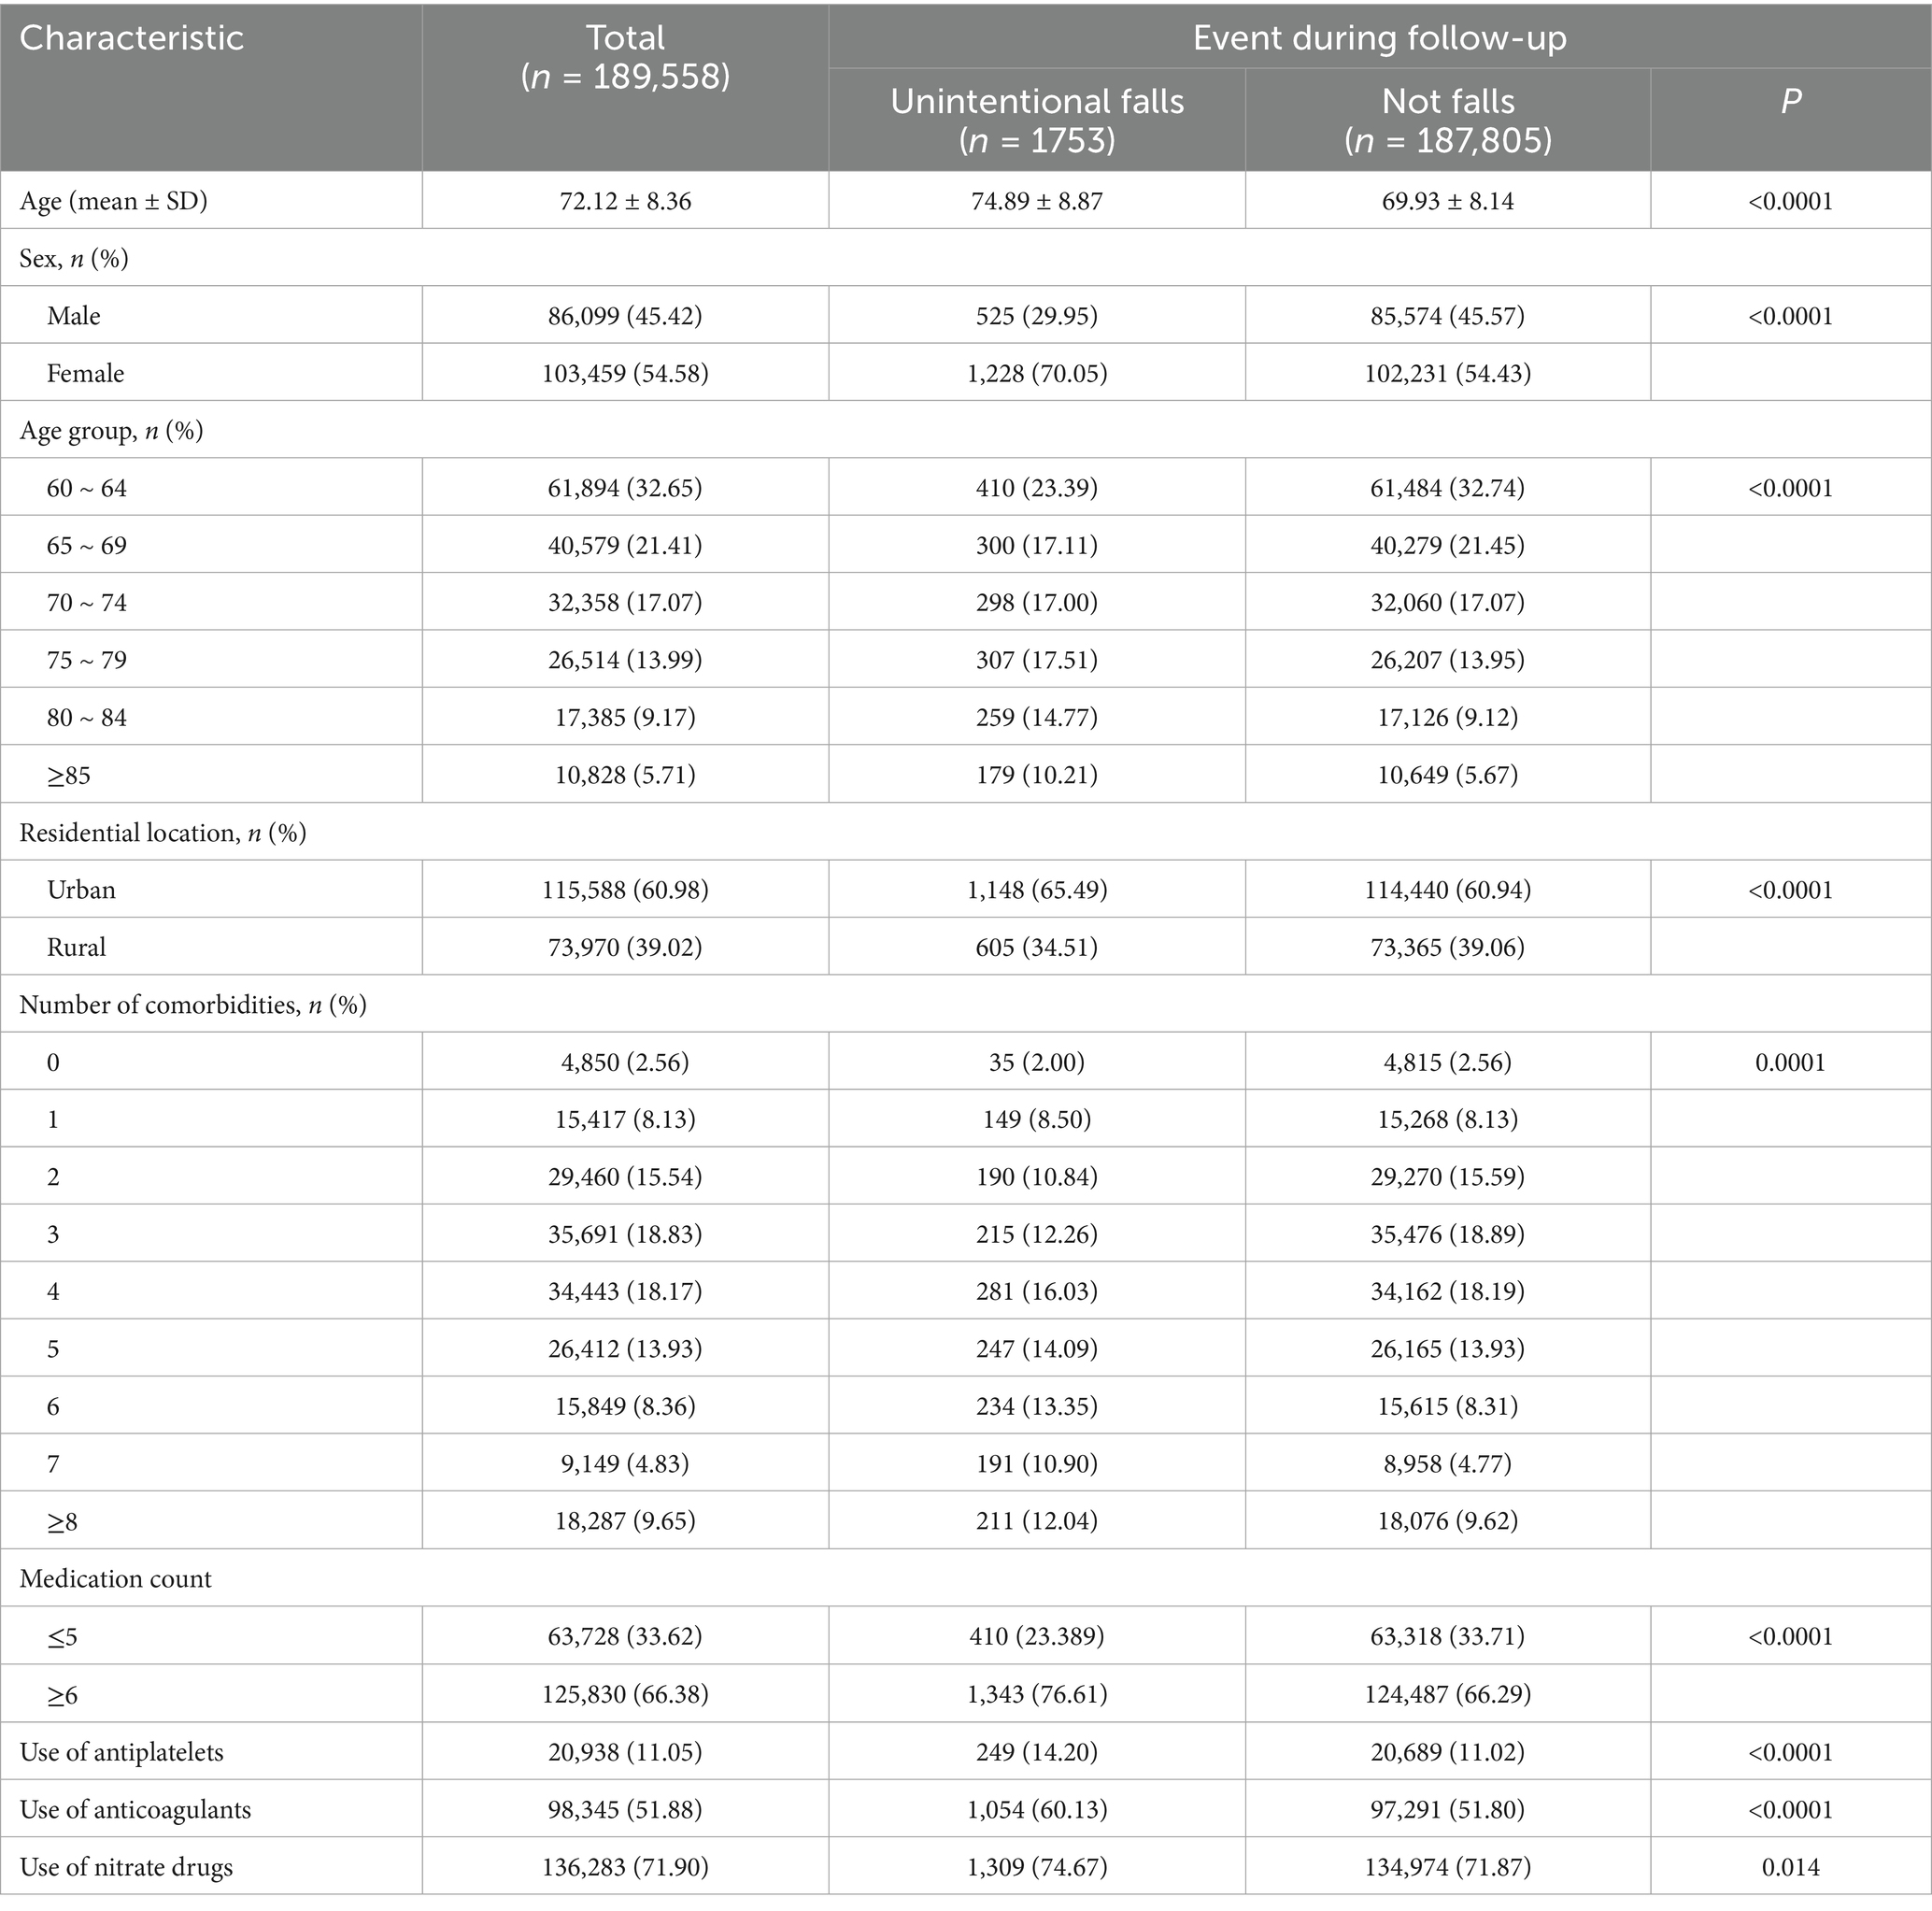The width and height of the screenshot is (1932, 1911).
Task: Click the P column header
Action: [1790, 101]
